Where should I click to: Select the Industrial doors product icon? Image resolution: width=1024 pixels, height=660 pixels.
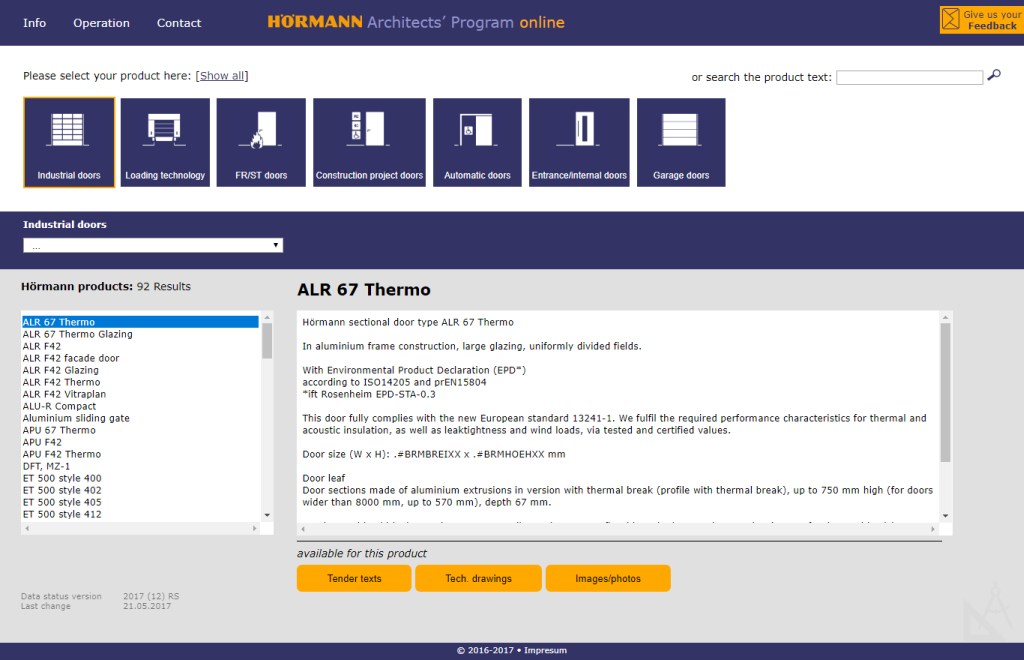pyautogui.click(x=69, y=142)
